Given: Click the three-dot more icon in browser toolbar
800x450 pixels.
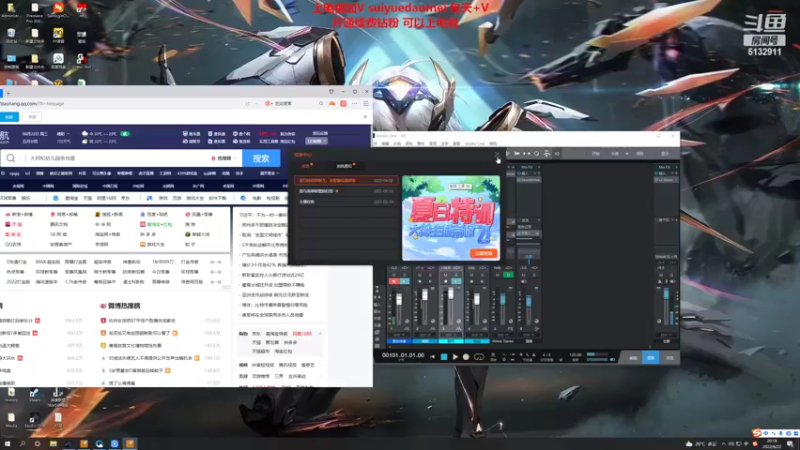Looking at the screenshot, I should [355, 104].
